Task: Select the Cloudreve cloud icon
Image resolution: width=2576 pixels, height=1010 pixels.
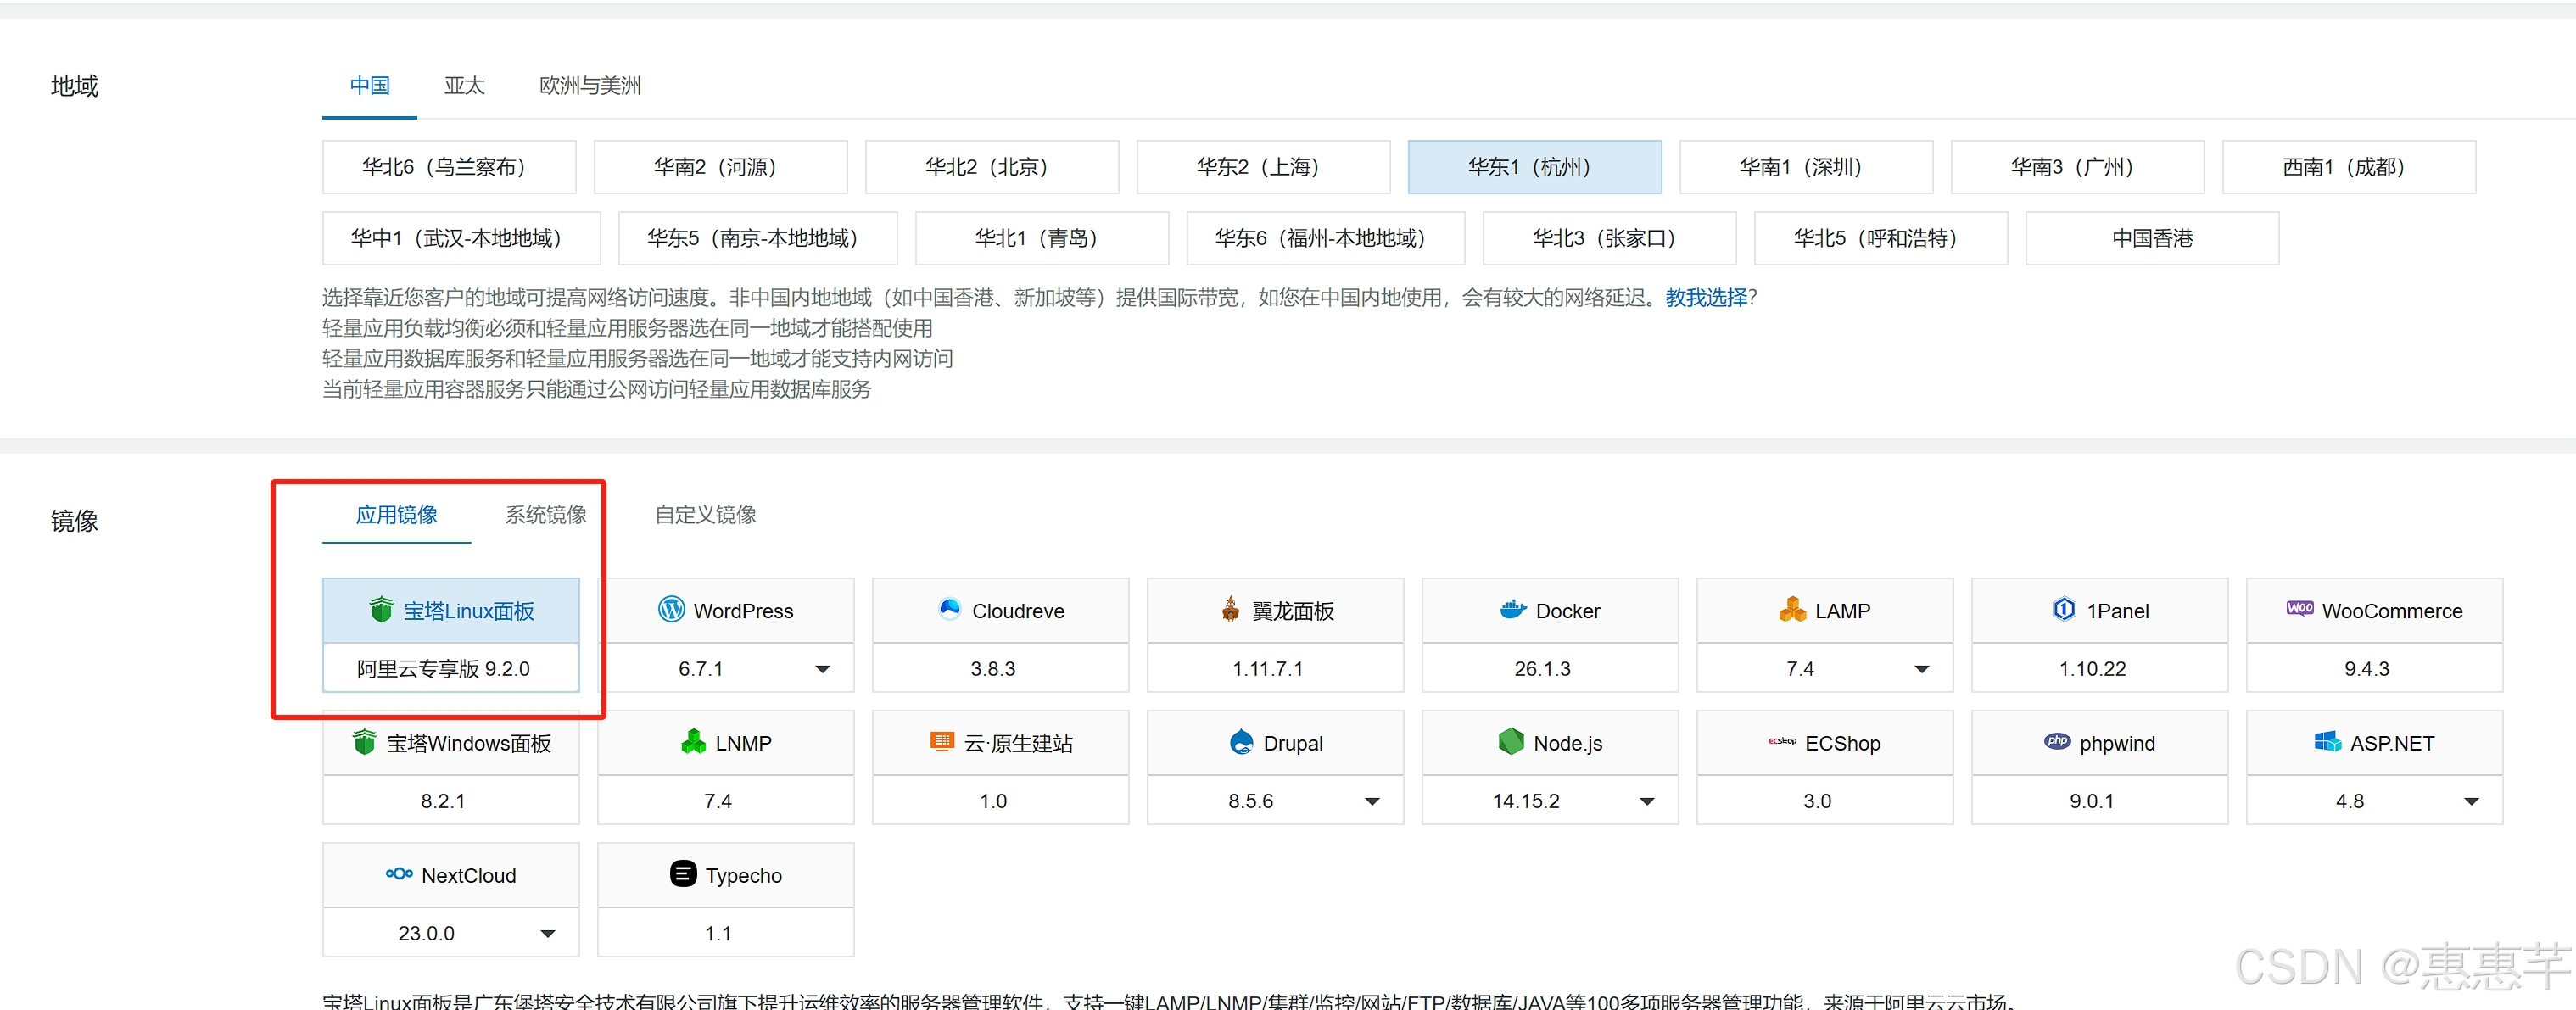Action: [x=949, y=609]
